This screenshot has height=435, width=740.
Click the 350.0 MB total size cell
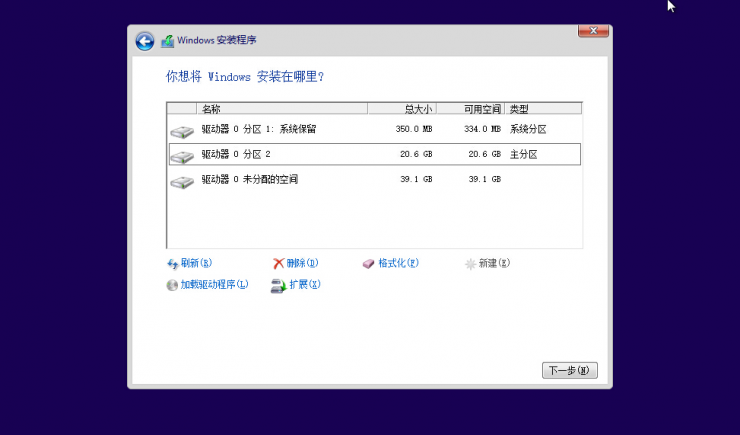pos(414,129)
